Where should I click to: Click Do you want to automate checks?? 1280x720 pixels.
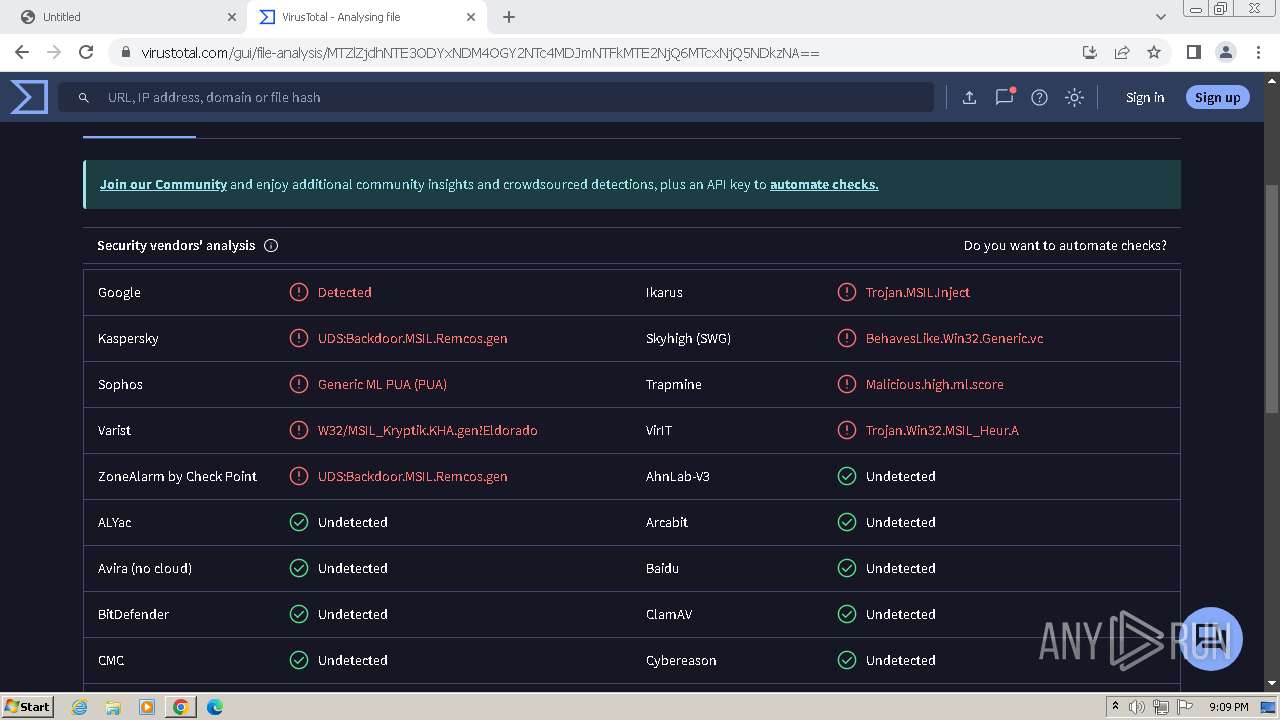[x=1065, y=245]
